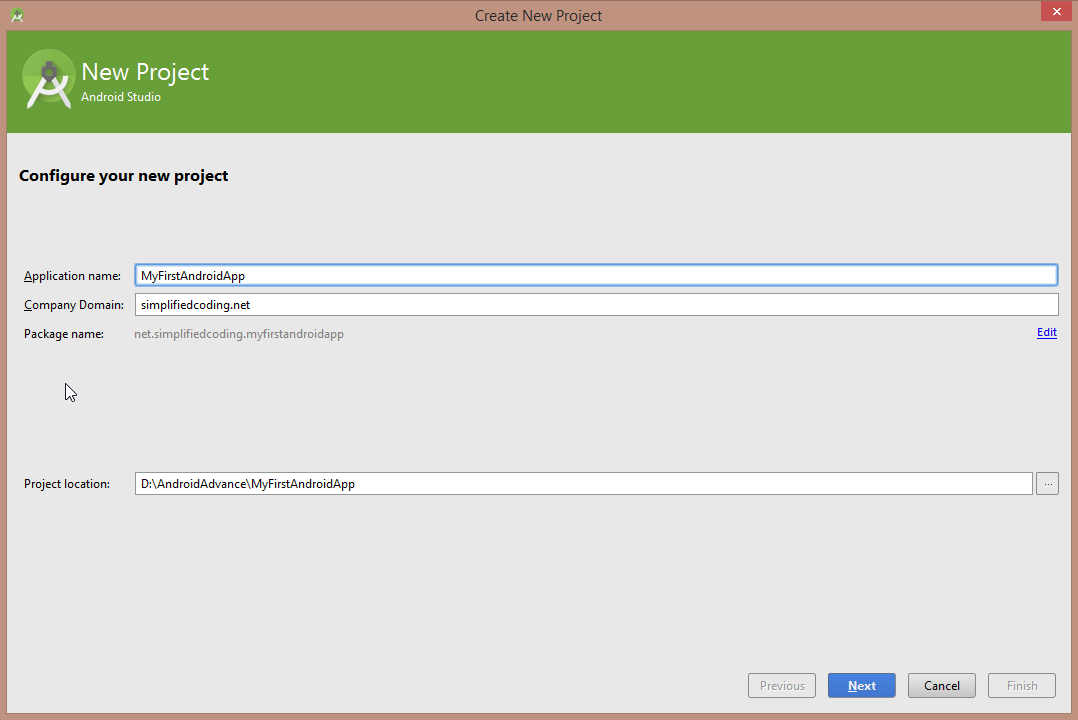Click the Previous button
1078x720 pixels.
782,686
